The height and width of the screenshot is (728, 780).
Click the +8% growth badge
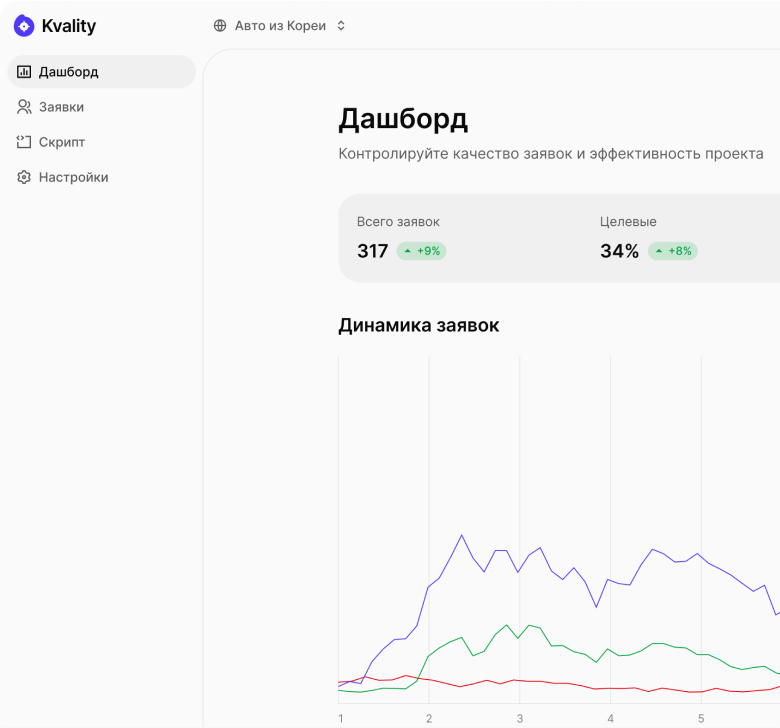pos(673,251)
